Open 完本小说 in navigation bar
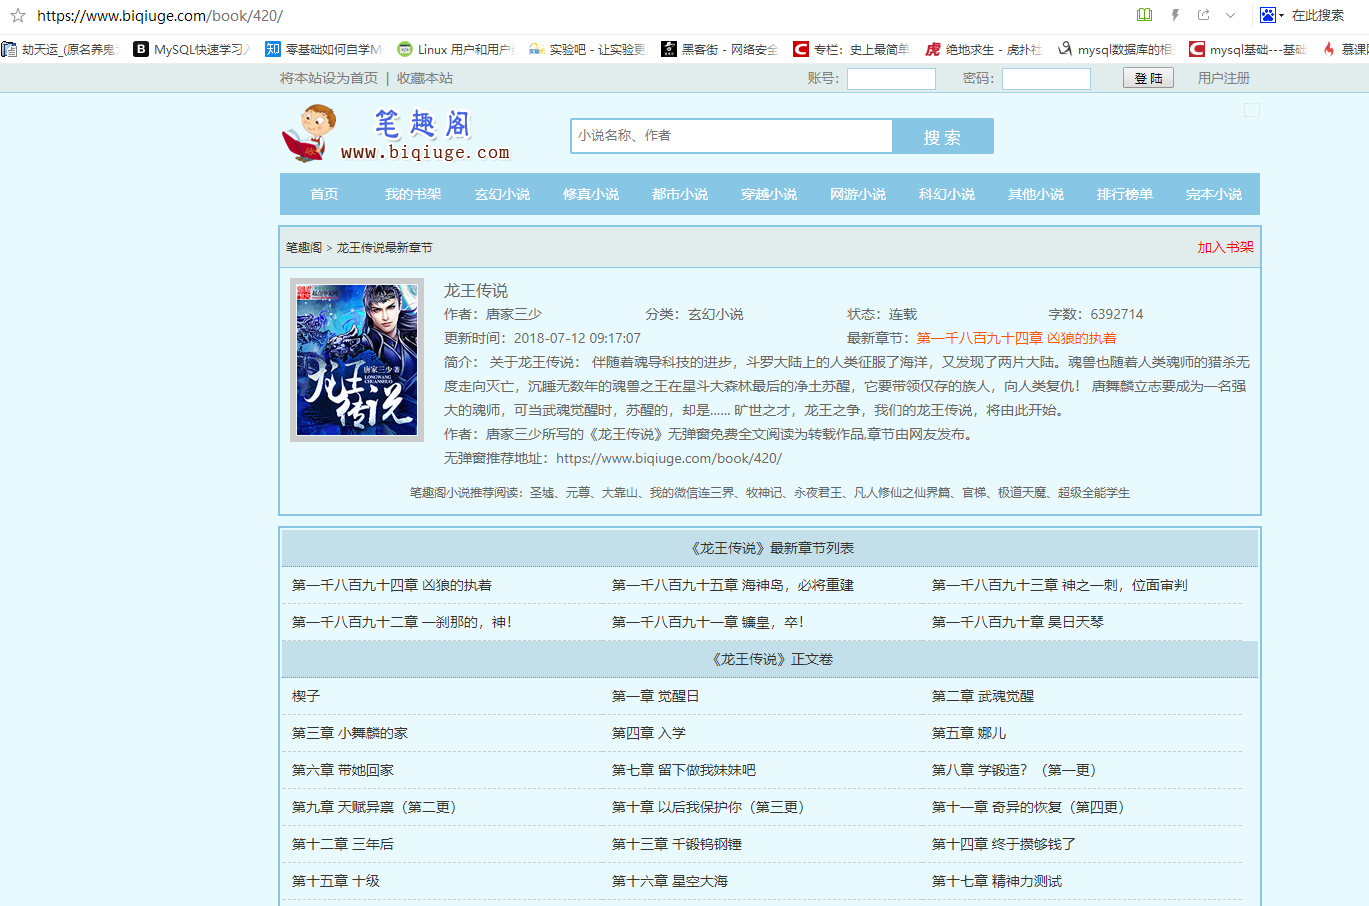 click(x=1214, y=194)
